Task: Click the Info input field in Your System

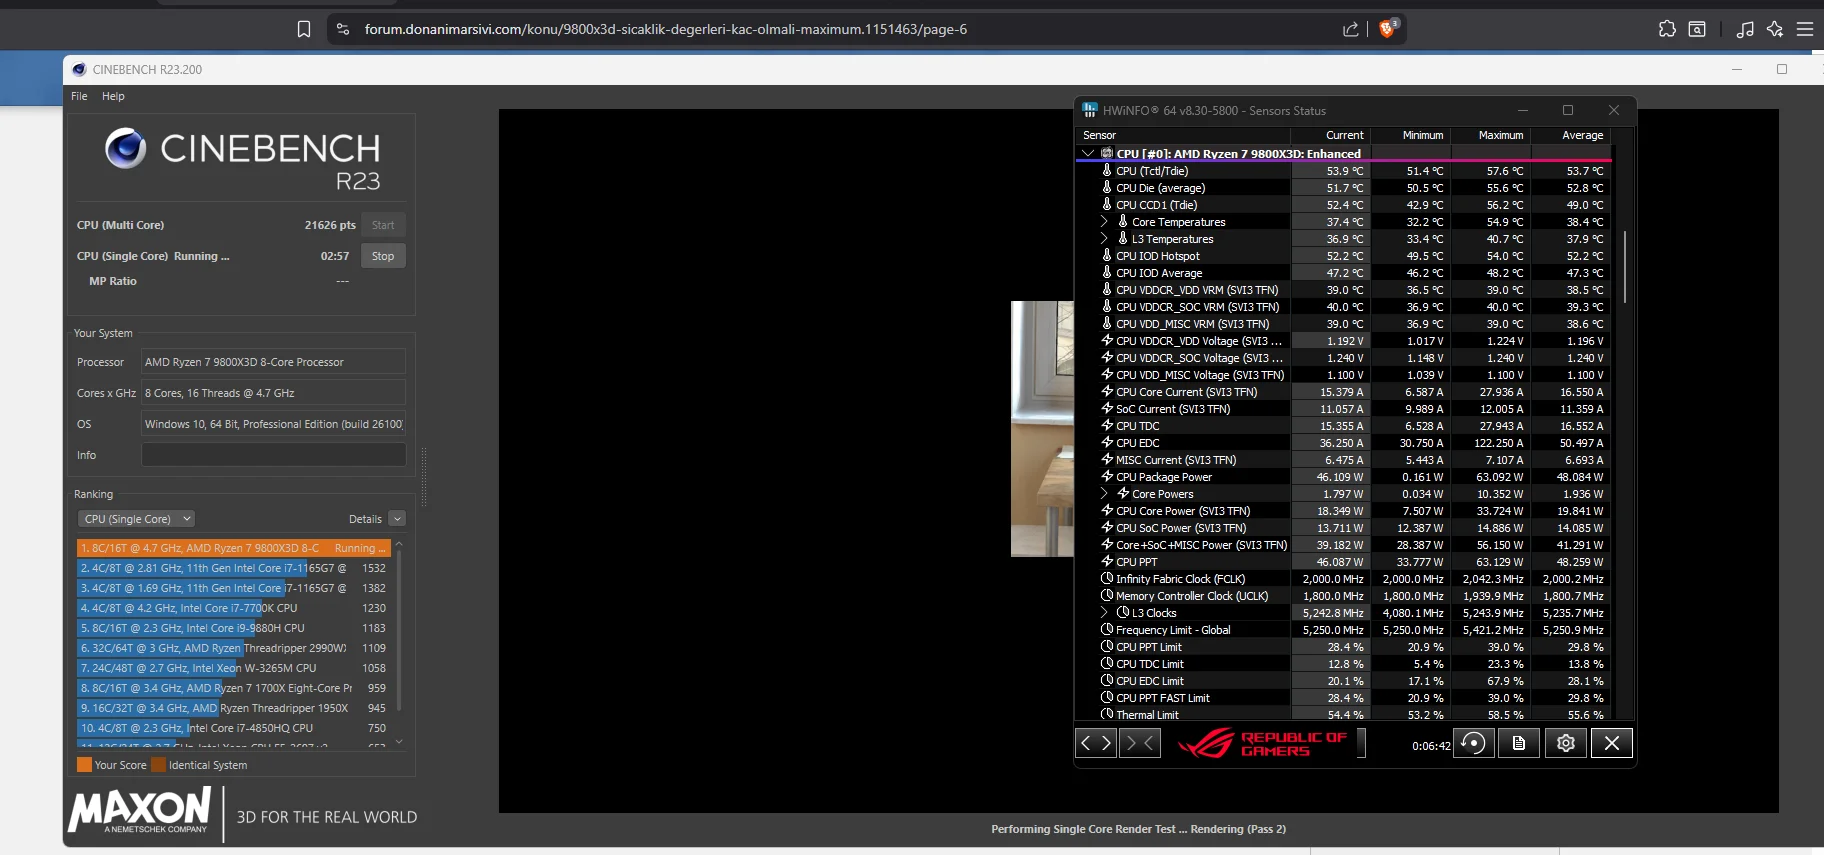Action: tap(273, 455)
